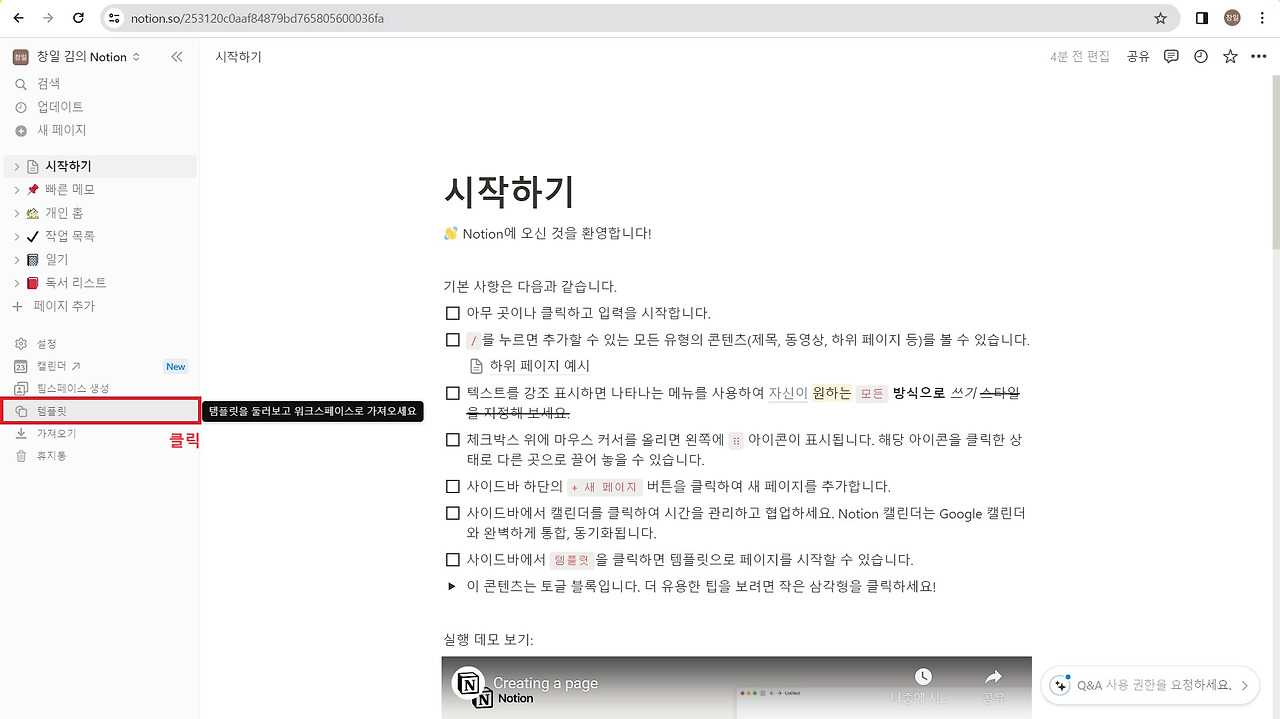Viewport: 1280px width, 719px height.
Task: Expand the 독서 리스트 page arrow
Action: tap(17, 283)
